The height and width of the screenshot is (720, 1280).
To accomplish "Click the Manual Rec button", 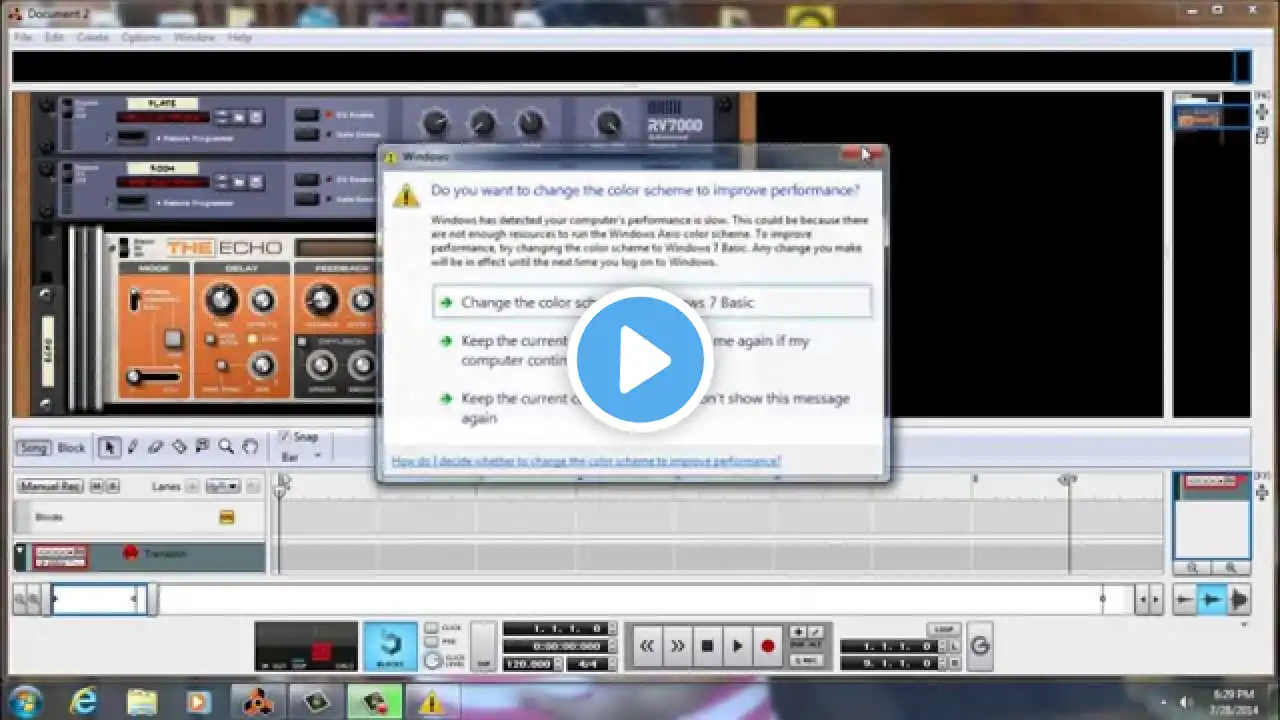I will pos(50,486).
